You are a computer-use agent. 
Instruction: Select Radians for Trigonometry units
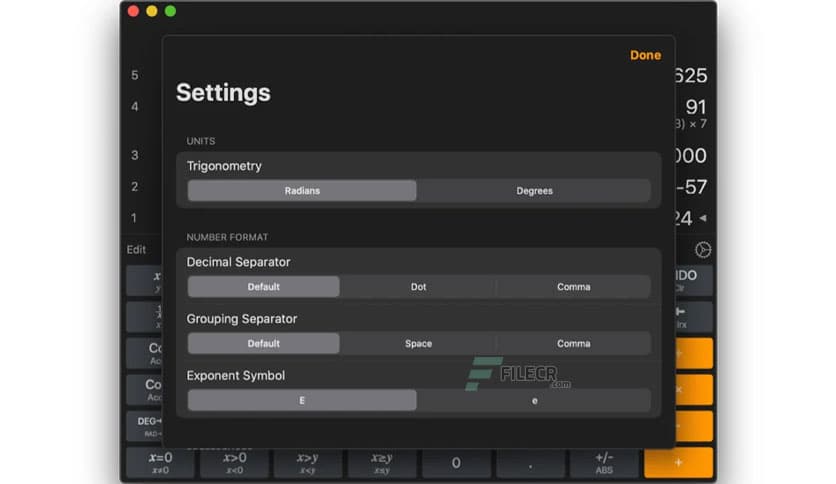(302, 191)
